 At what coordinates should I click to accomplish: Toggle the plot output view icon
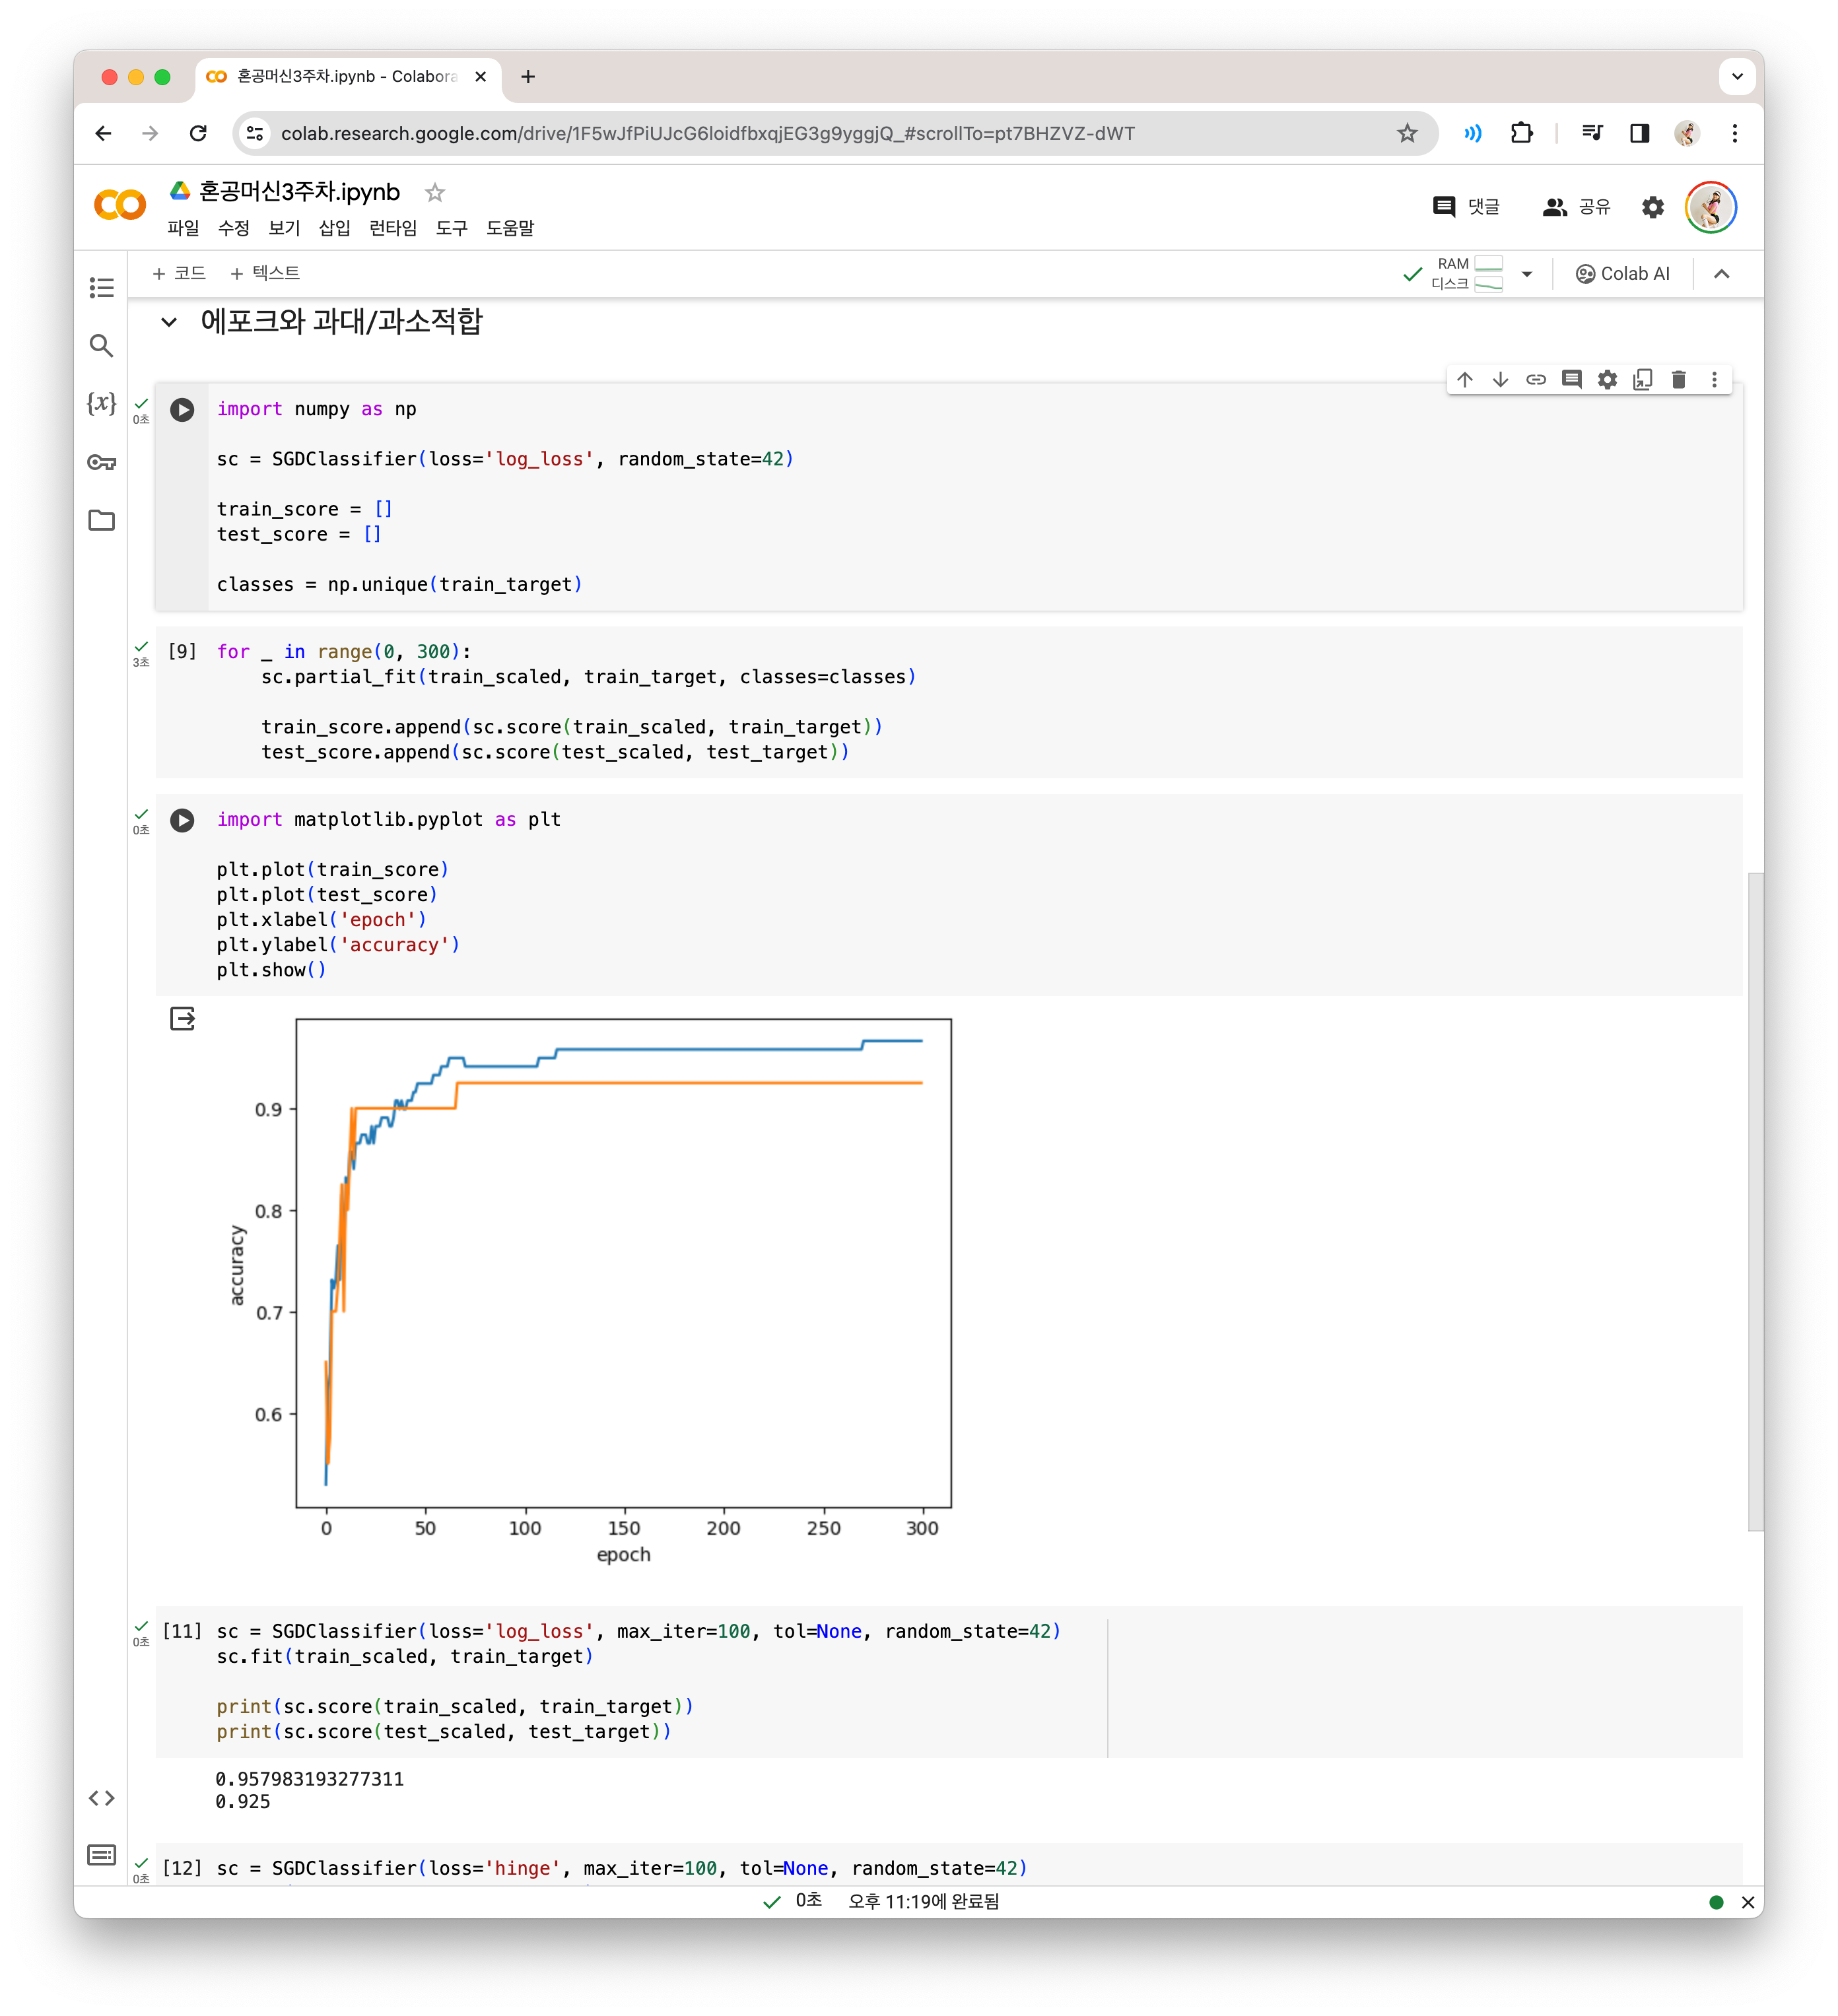click(182, 1019)
